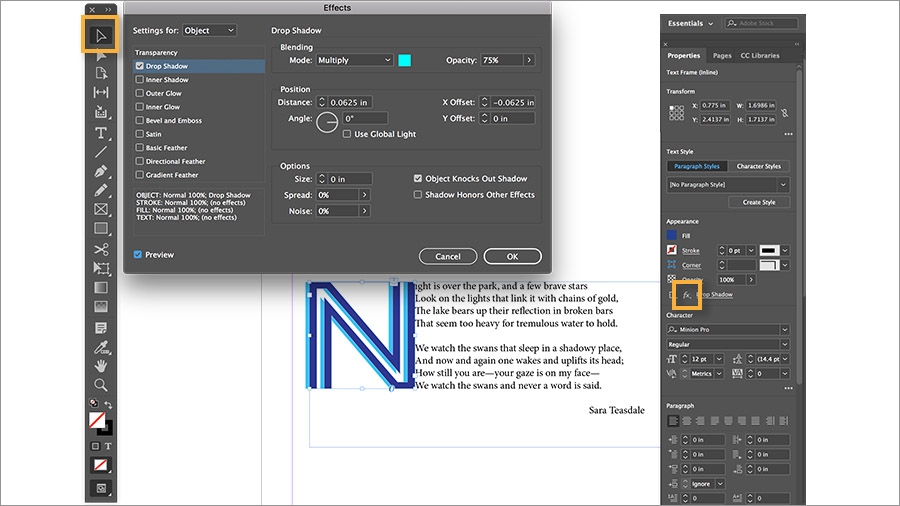Screen dimensions: 900x506
Task: Switch to the Pages tab
Action: (722, 56)
